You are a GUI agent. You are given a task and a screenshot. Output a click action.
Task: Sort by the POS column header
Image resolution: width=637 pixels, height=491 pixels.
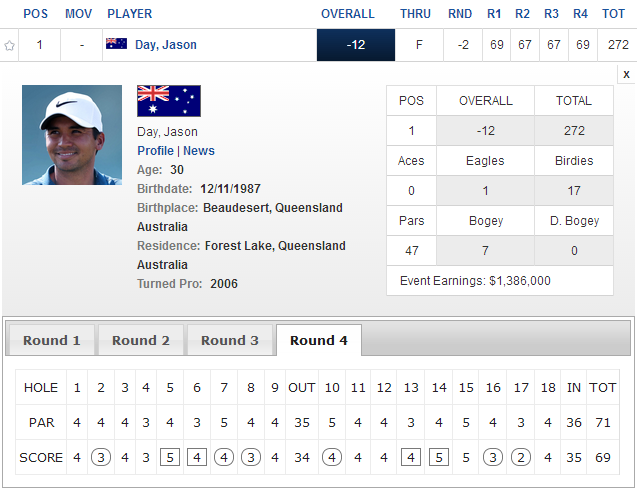coord(35,14)
